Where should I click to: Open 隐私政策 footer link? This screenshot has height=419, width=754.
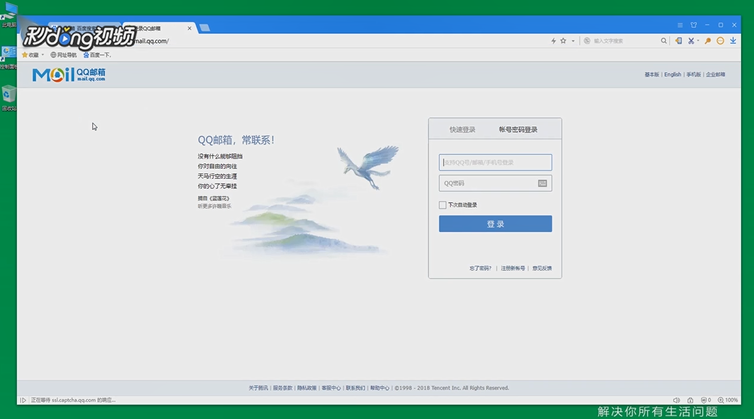307,388
